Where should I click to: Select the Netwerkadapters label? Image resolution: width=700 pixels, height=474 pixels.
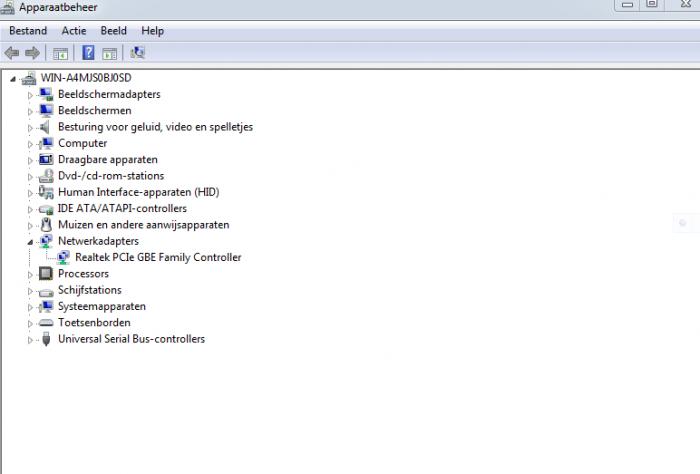click(x=98, y=241)
